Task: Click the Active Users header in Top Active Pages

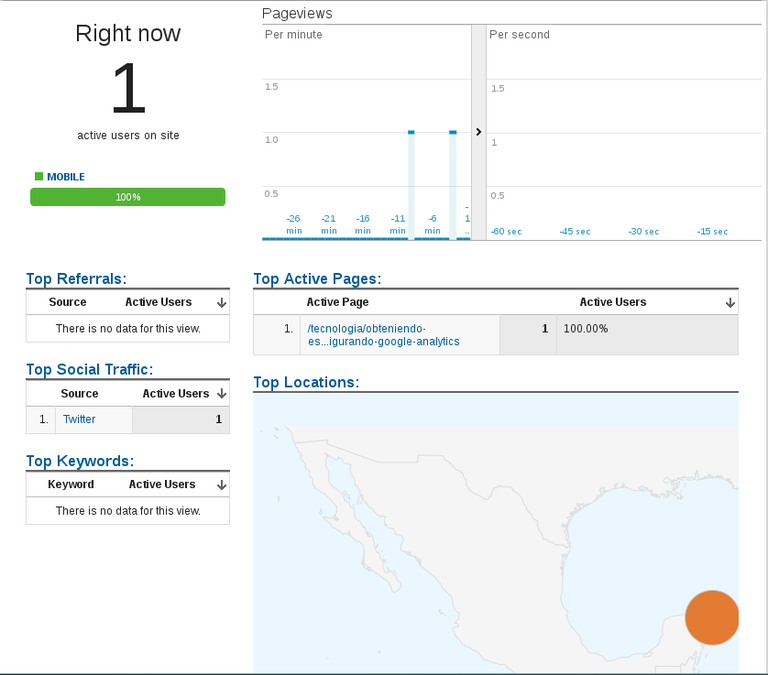Action: pyautogui.click(x=613, y=302)
